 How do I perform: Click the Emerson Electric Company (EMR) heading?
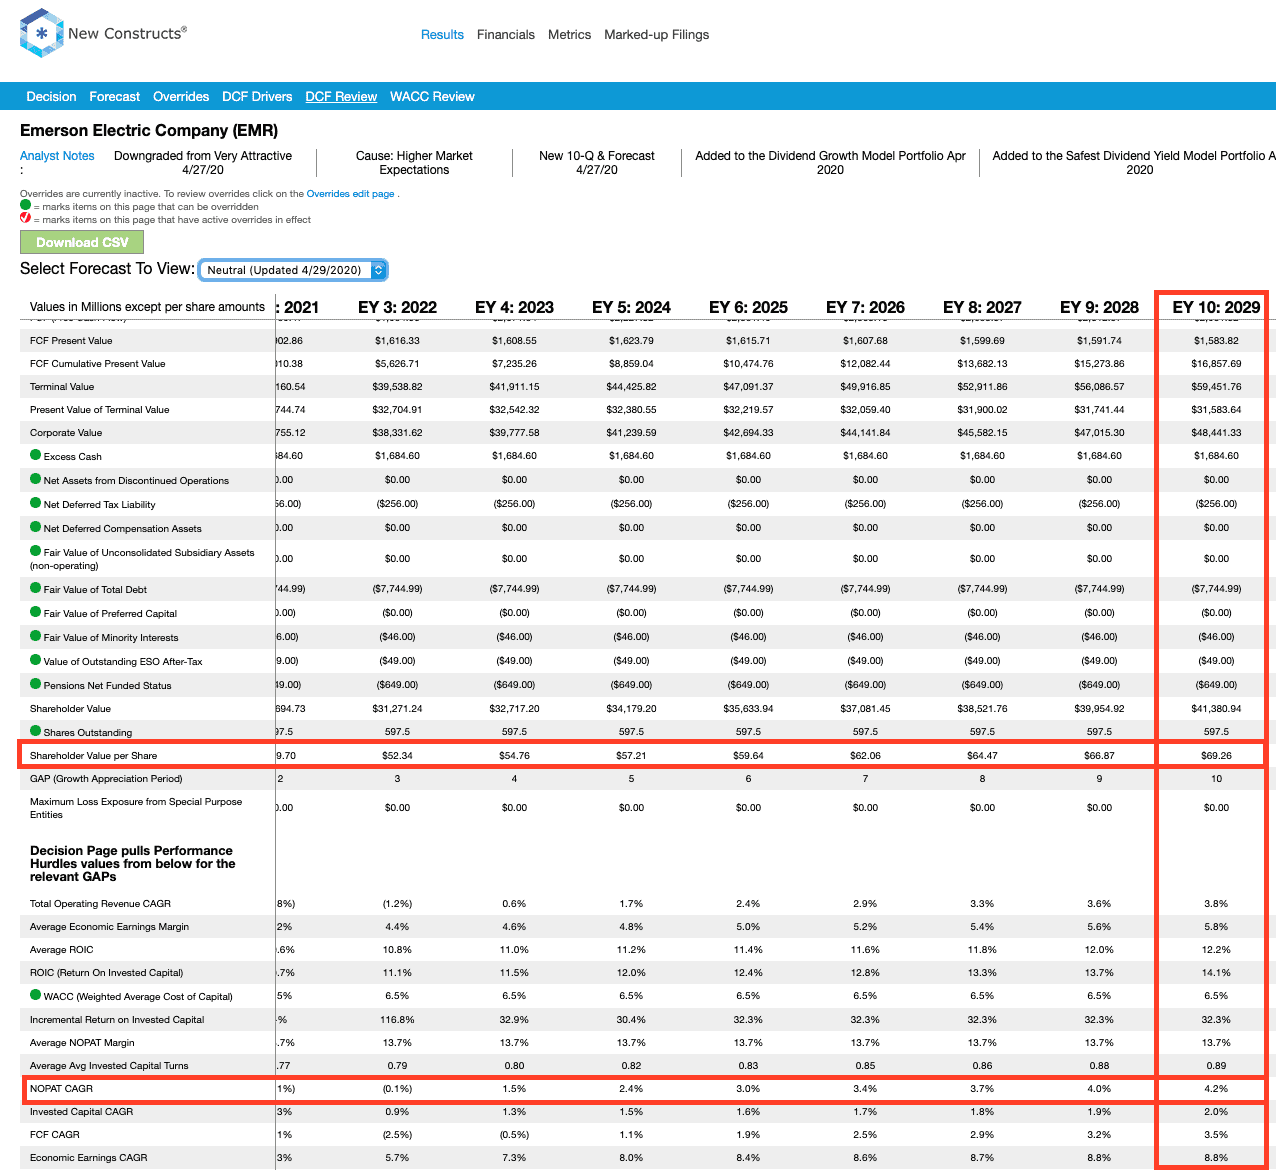click(149, 131)
